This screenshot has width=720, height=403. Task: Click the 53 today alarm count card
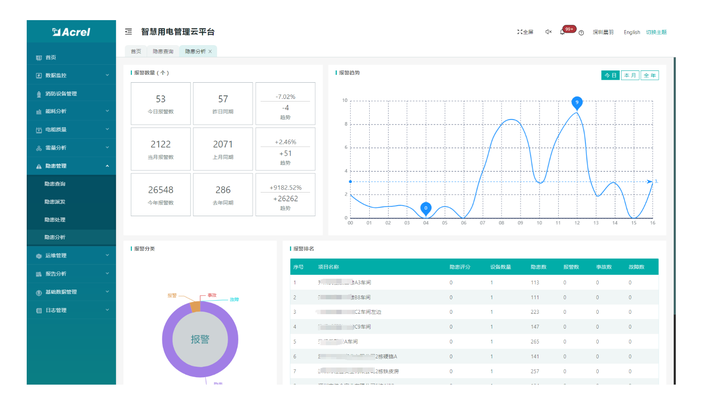(x=161, y=104)
